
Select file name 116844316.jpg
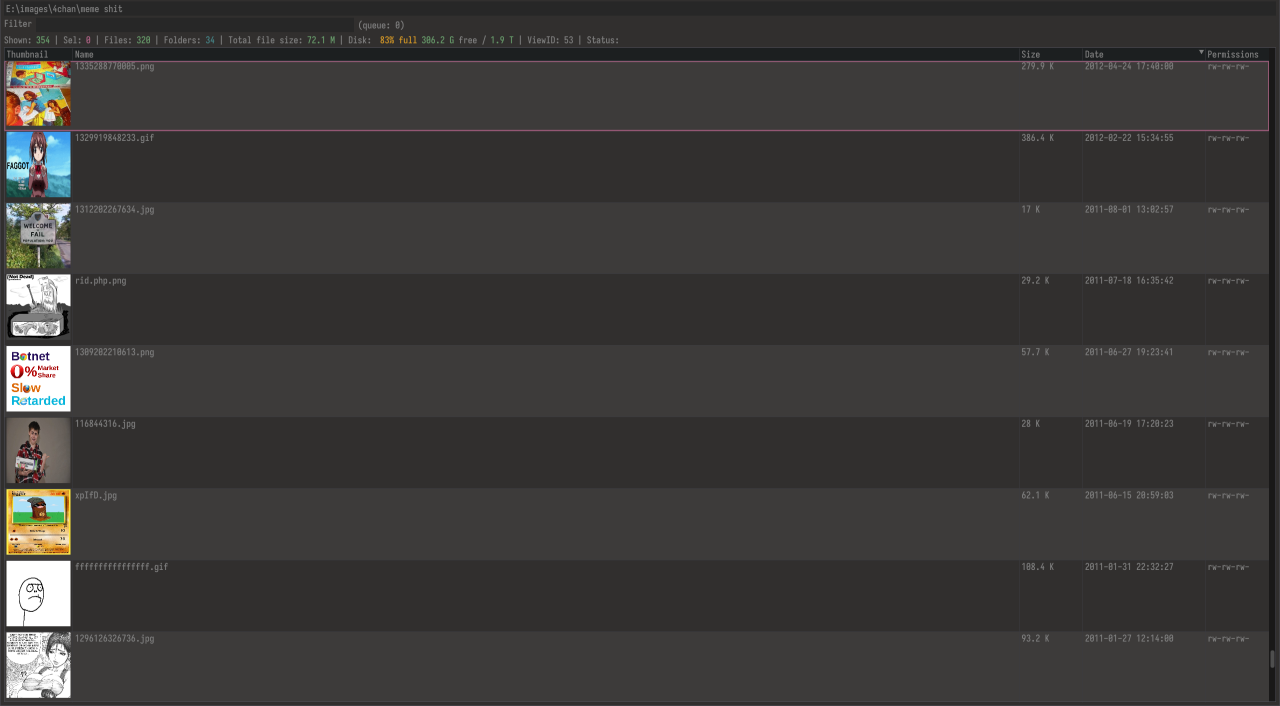[x=105, y=424]
